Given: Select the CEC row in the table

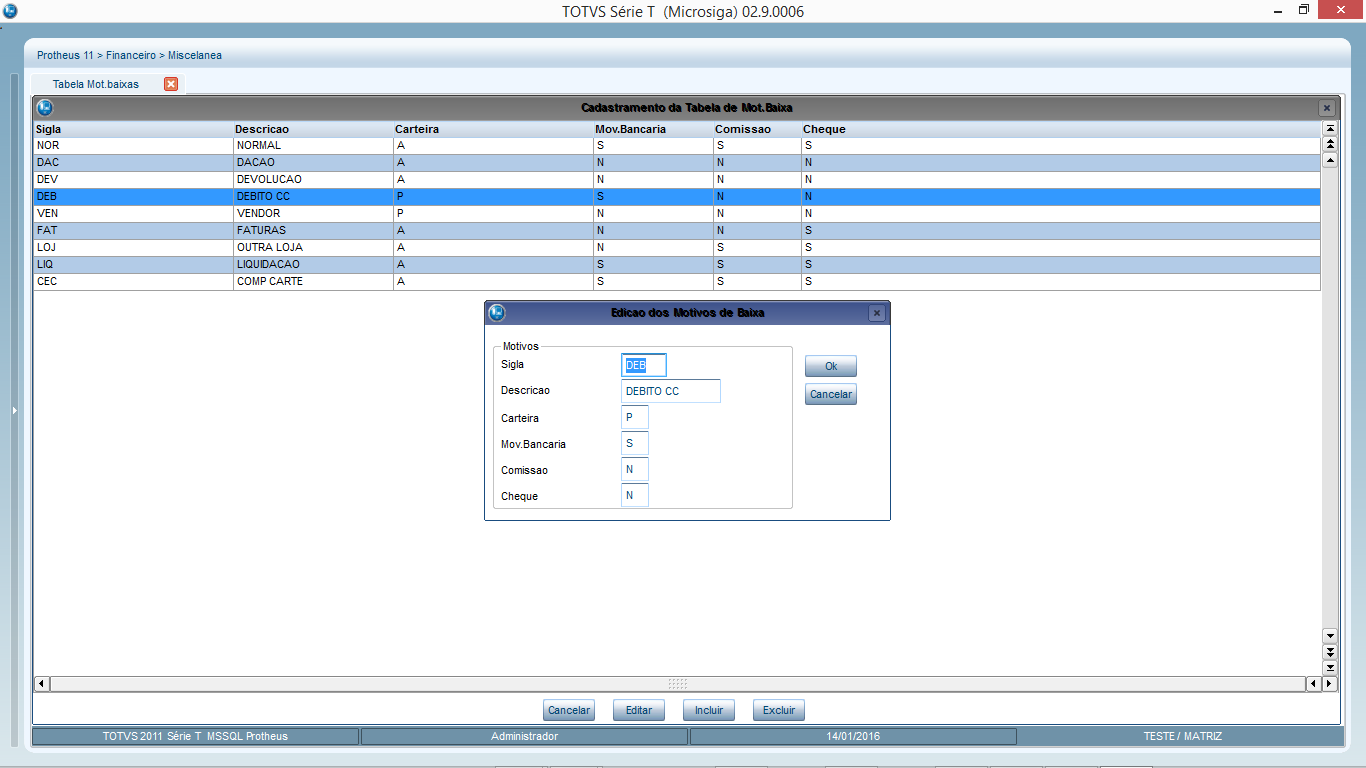Looking at the screenshot, I should pyautogui.click(x=677, y=282).
